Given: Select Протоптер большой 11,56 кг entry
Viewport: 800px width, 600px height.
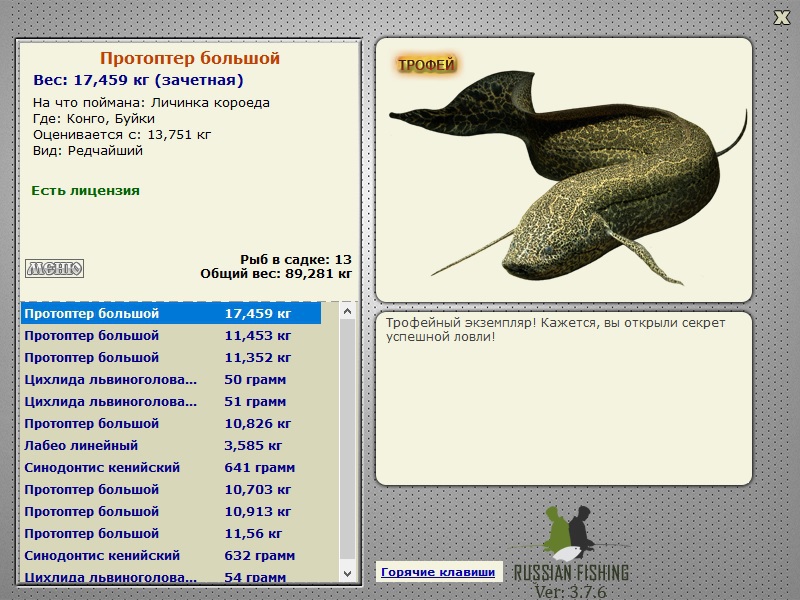Looking at the screenshot, I should 171,533.
